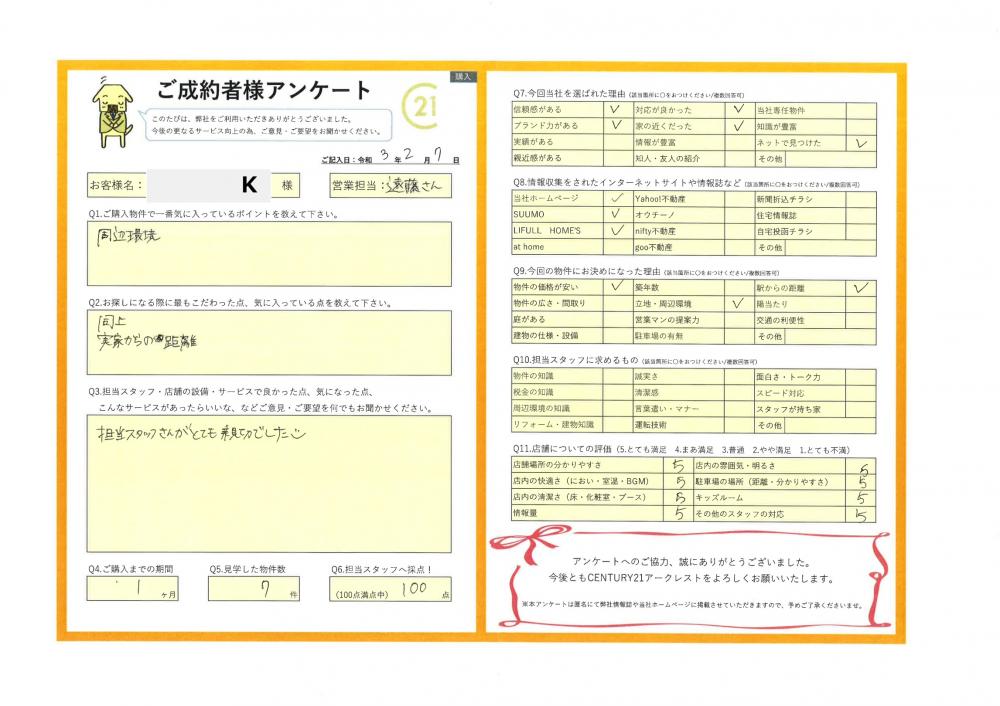Check the SUUMO box in Q8
The width and height of the screenshot is (1000, 706).
[614, 215]
